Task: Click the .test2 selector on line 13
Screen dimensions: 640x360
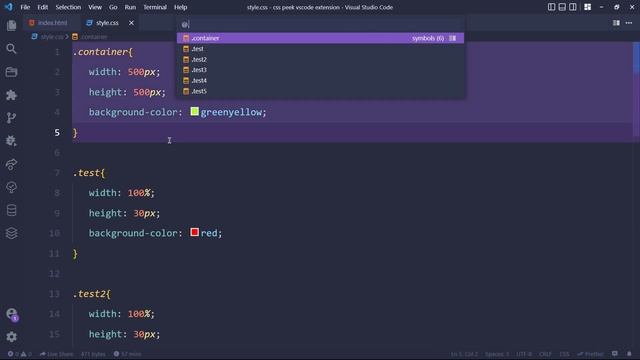Action: (89, 294)
